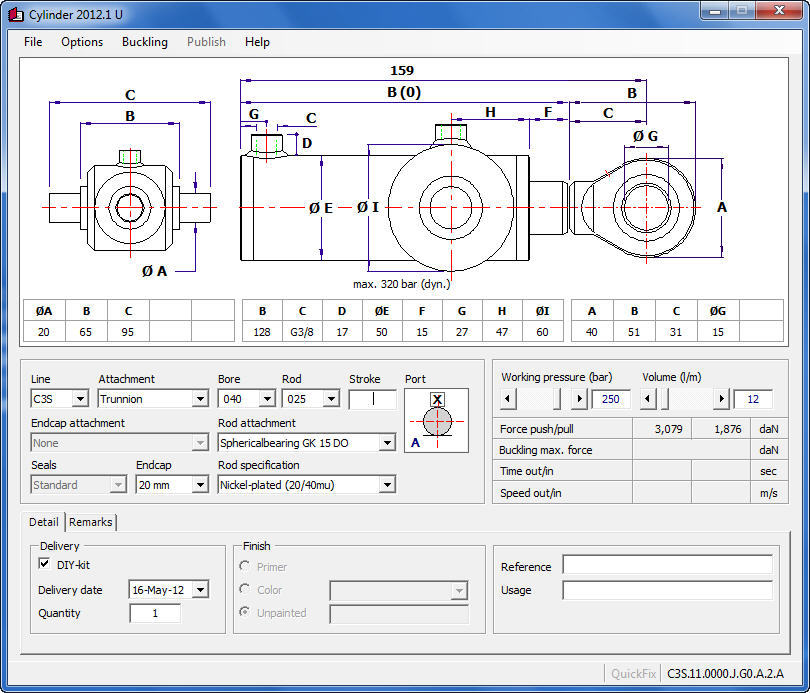Click the port position diagram icon
The height and width of the screenshot is (693, 810).
point(437,420)
